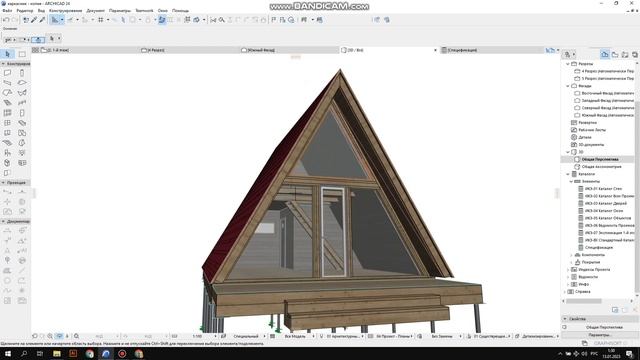Click the Navigator vertical scrollbar
Viewport: 640px width, 360px height.
[637, 196]
